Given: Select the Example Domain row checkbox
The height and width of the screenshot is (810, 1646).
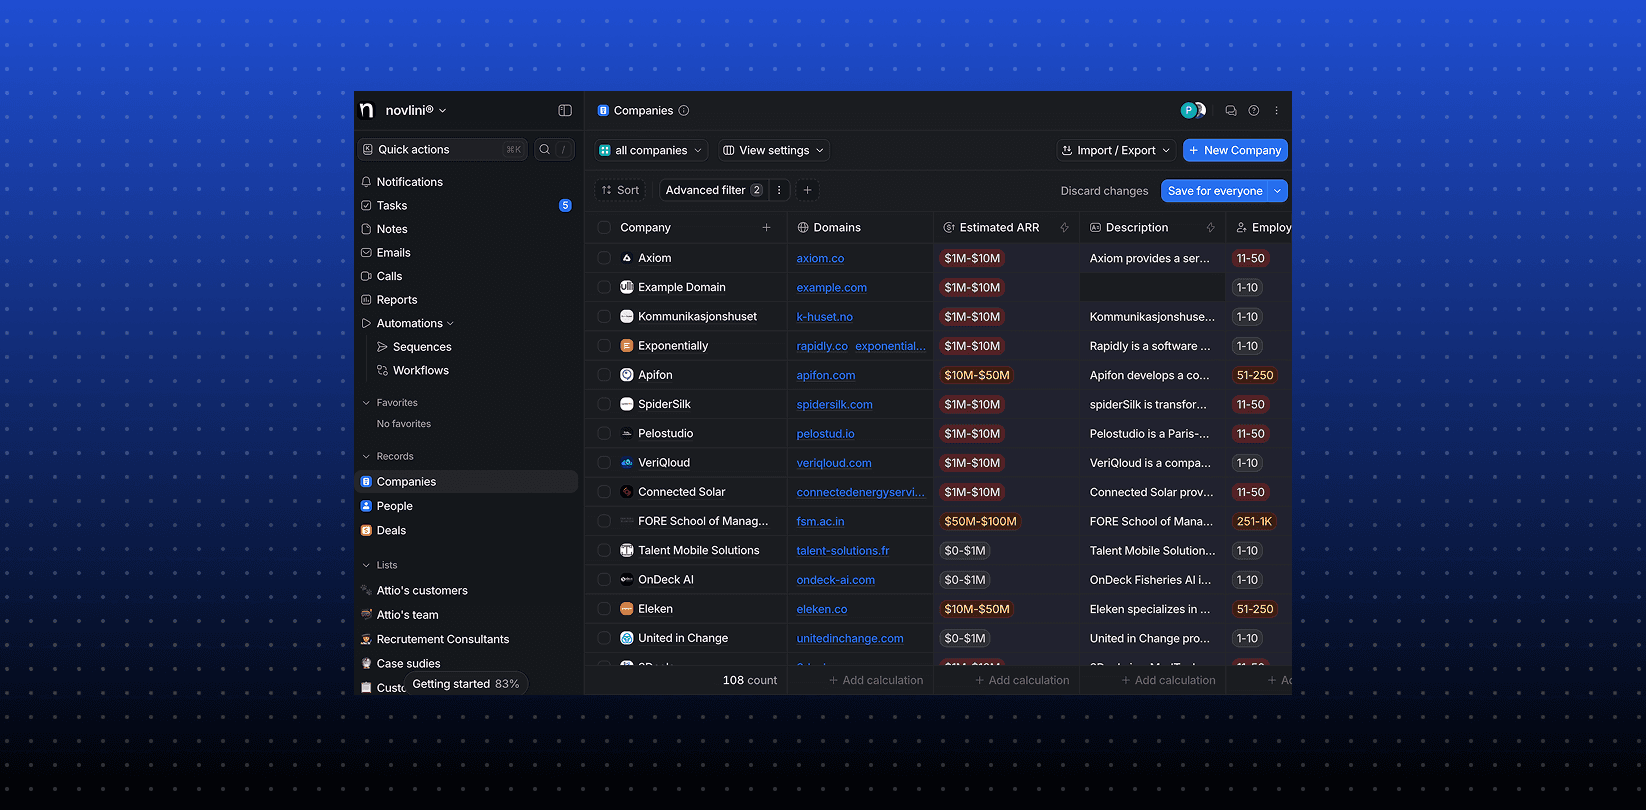Looking at the screenshot, I should coord(604,287).
